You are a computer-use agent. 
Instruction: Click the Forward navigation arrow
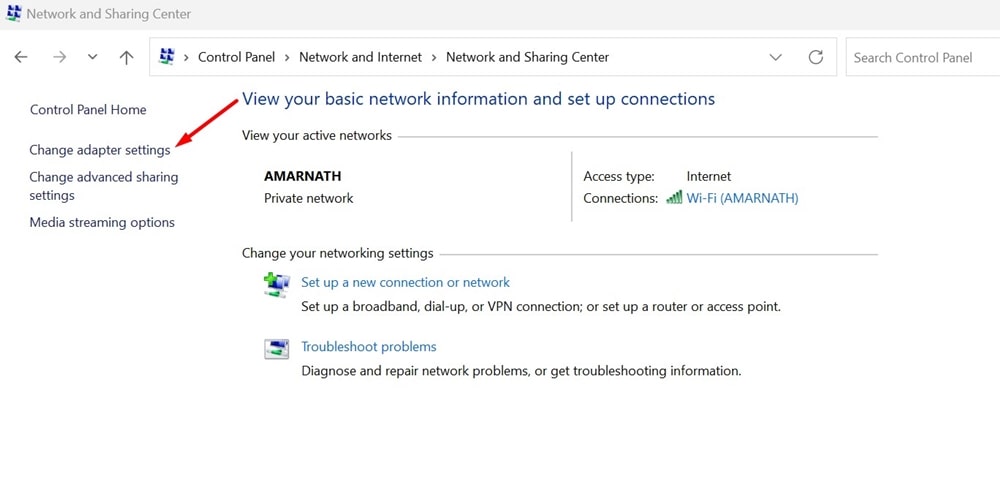[59, 58]
